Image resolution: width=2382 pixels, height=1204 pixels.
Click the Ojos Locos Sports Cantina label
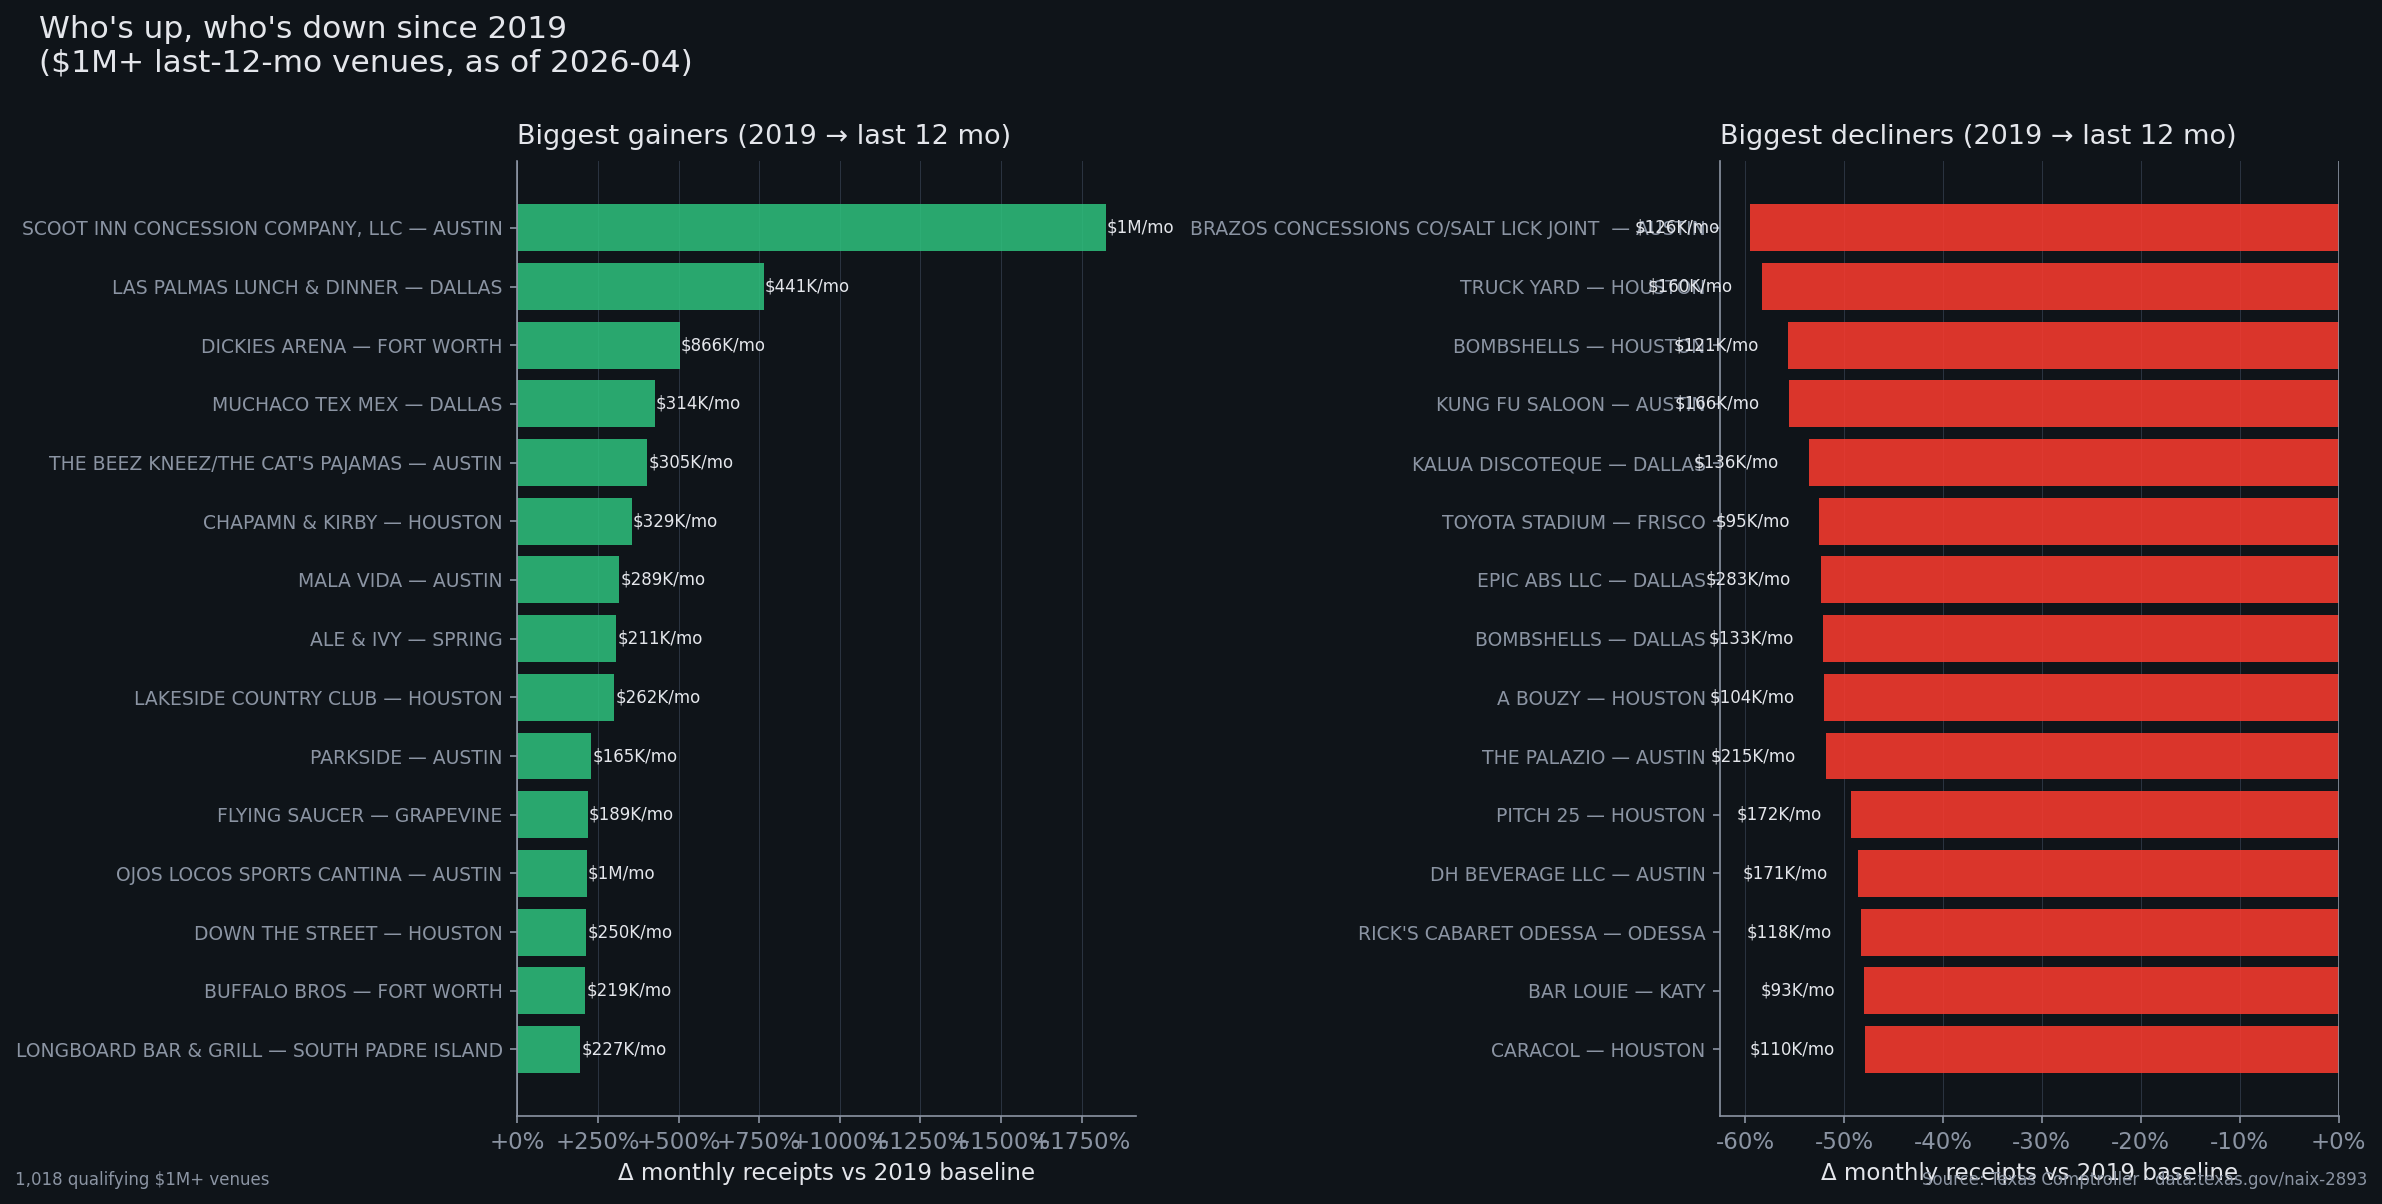[308, 874]
